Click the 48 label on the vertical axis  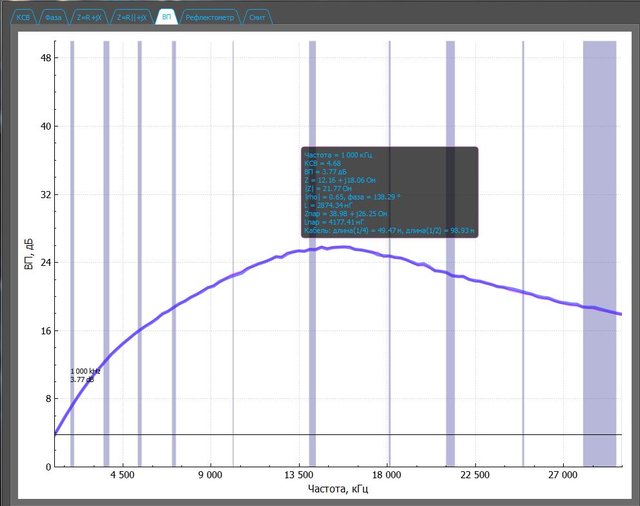[x=45, y=58]
